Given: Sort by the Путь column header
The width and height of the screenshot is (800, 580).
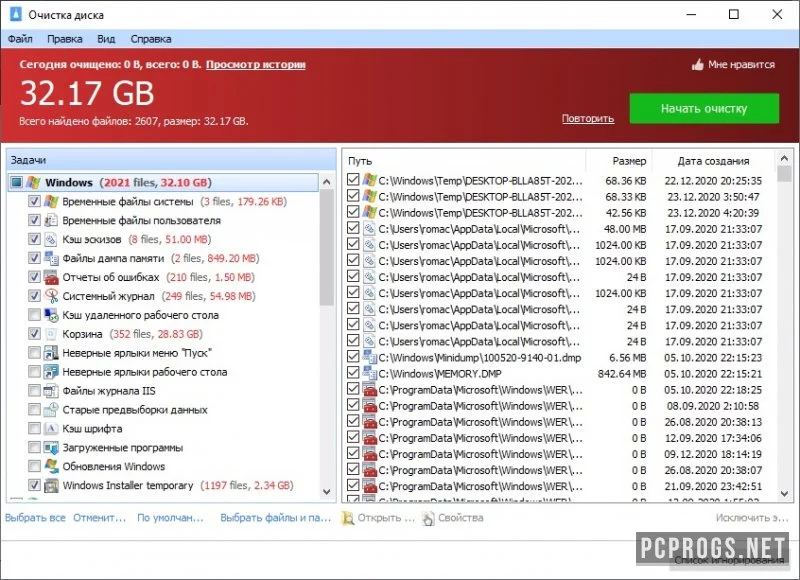Looking at the screenshot, I should click(463, 161).
